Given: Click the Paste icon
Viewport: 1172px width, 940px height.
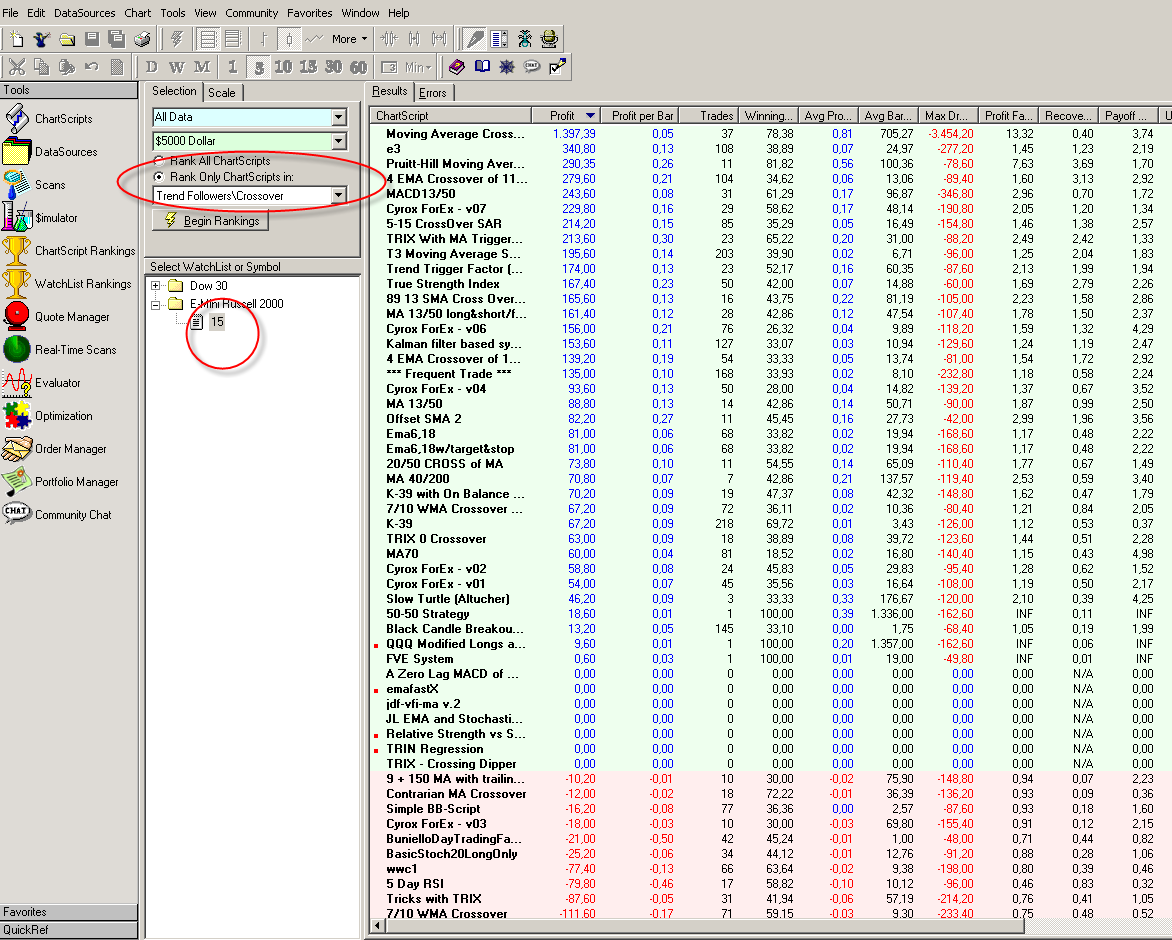Looking at the screenshot, I should pyautogui.click(x=67, y=67).
